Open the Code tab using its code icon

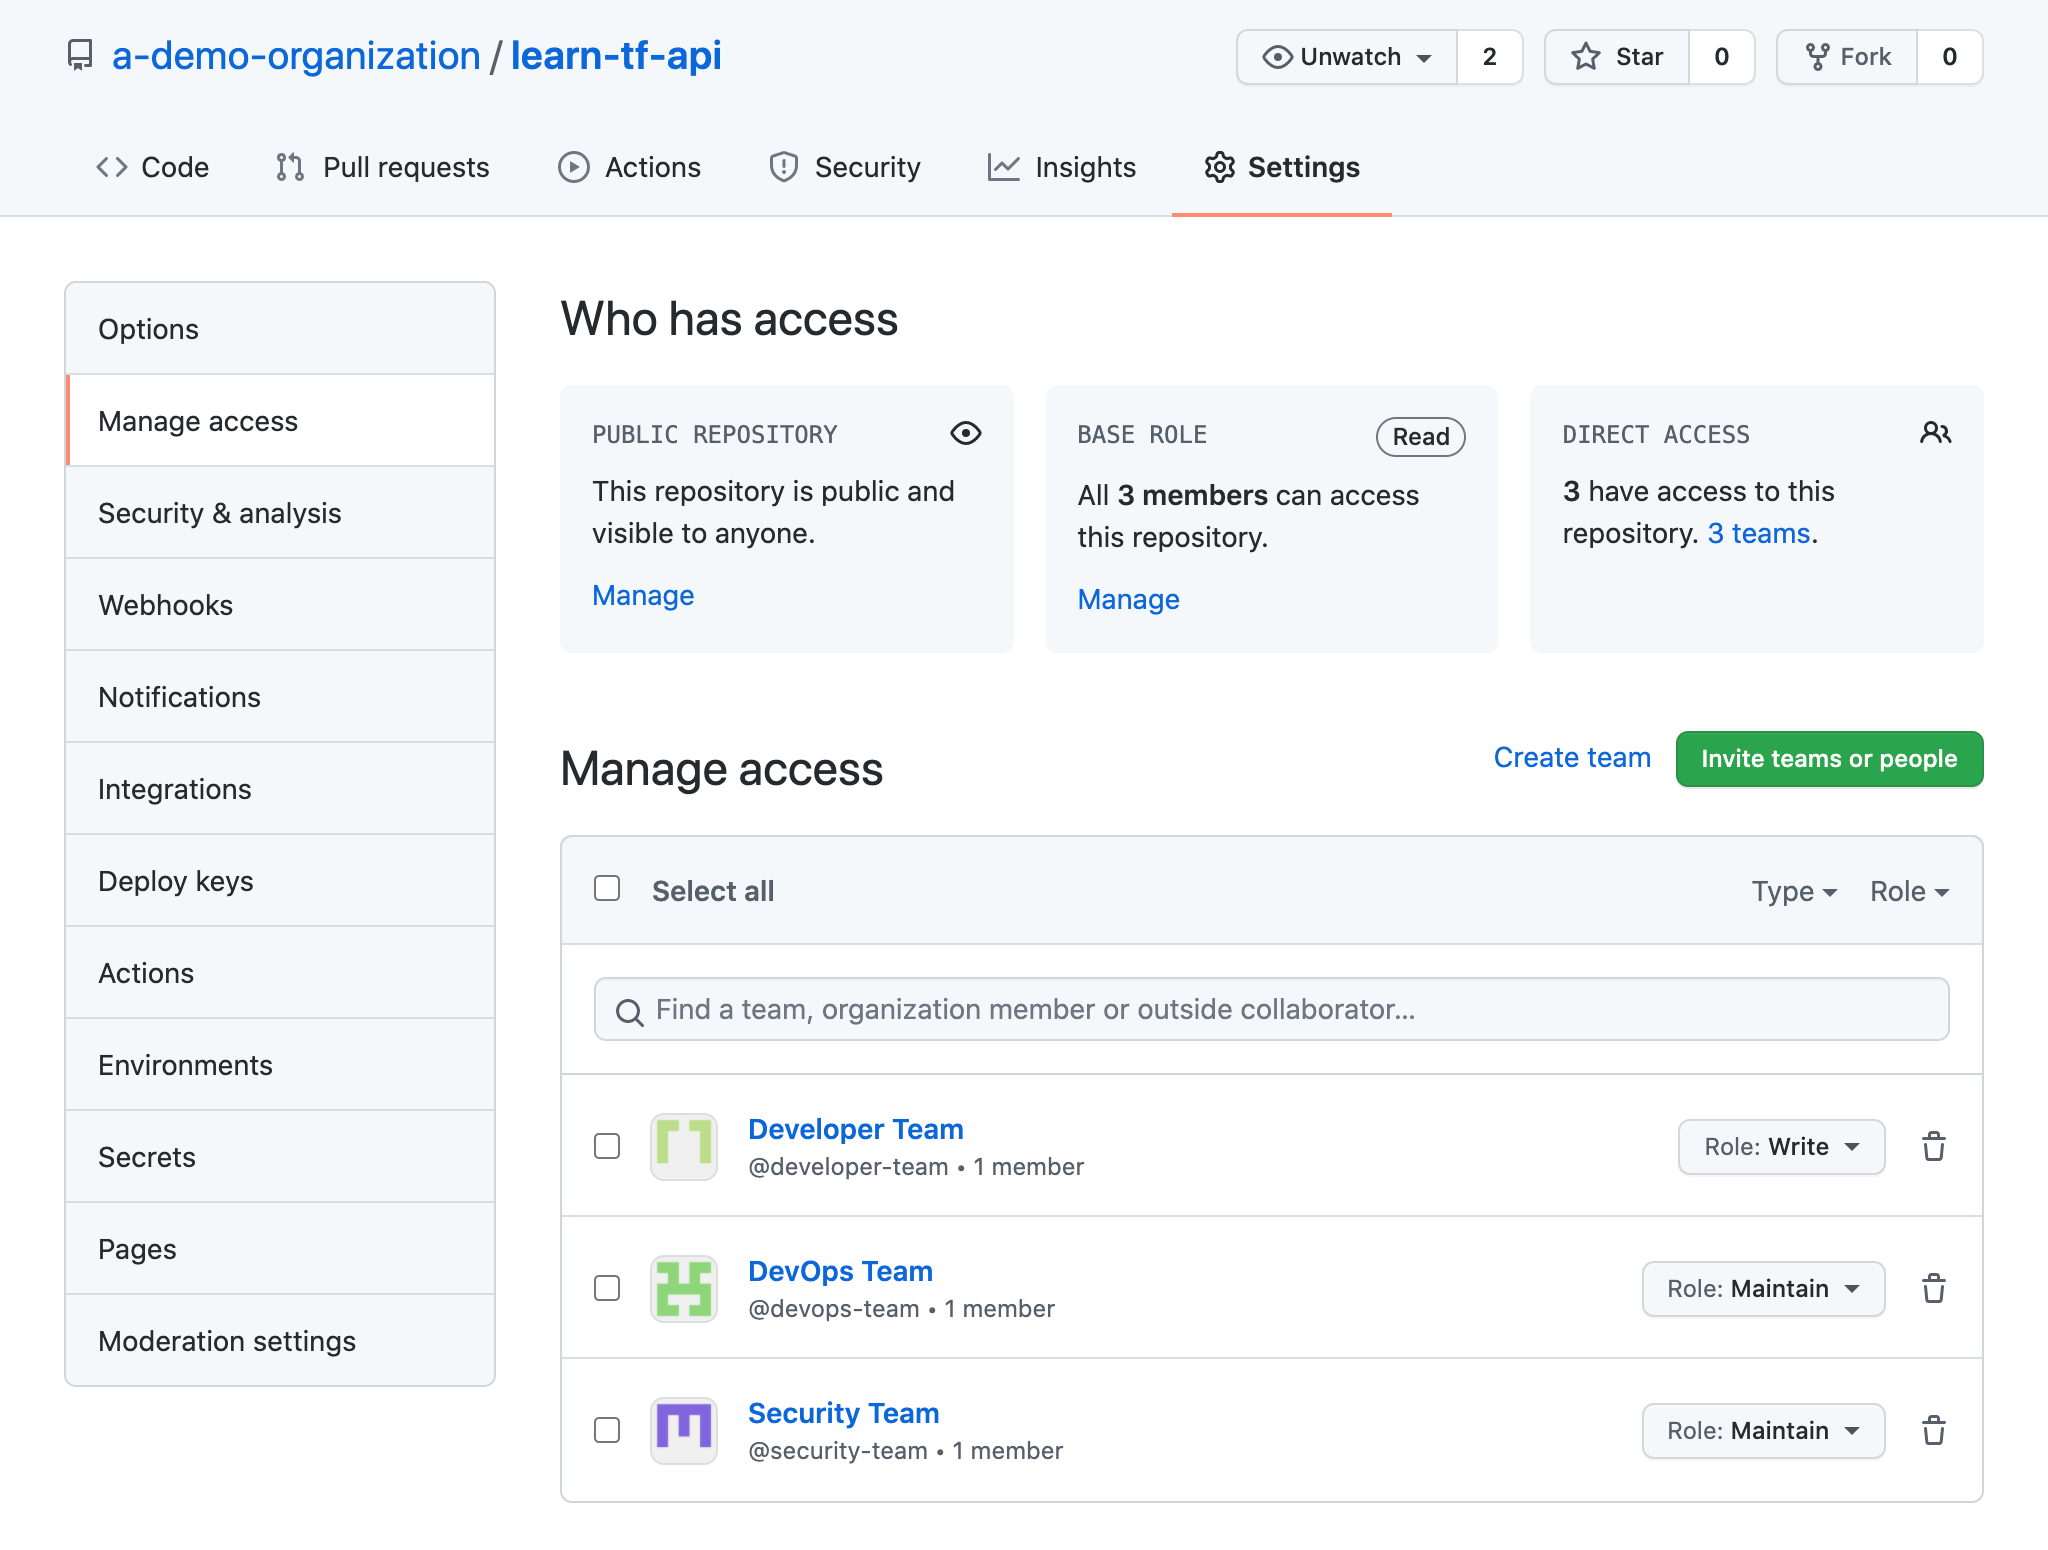click(113, 167)
